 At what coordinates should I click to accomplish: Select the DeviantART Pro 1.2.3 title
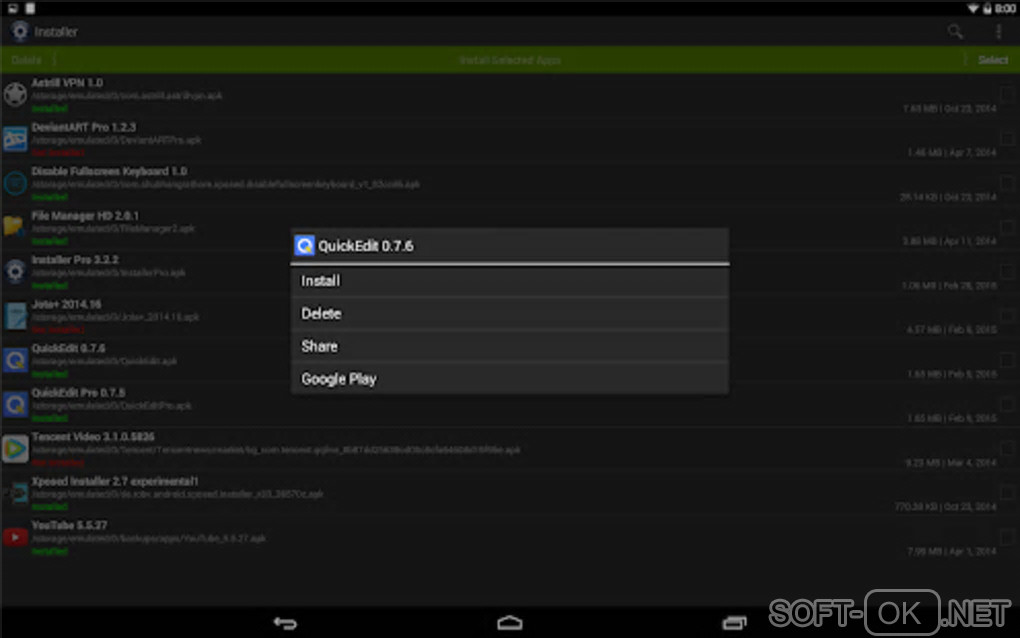[x=84, y=127]
